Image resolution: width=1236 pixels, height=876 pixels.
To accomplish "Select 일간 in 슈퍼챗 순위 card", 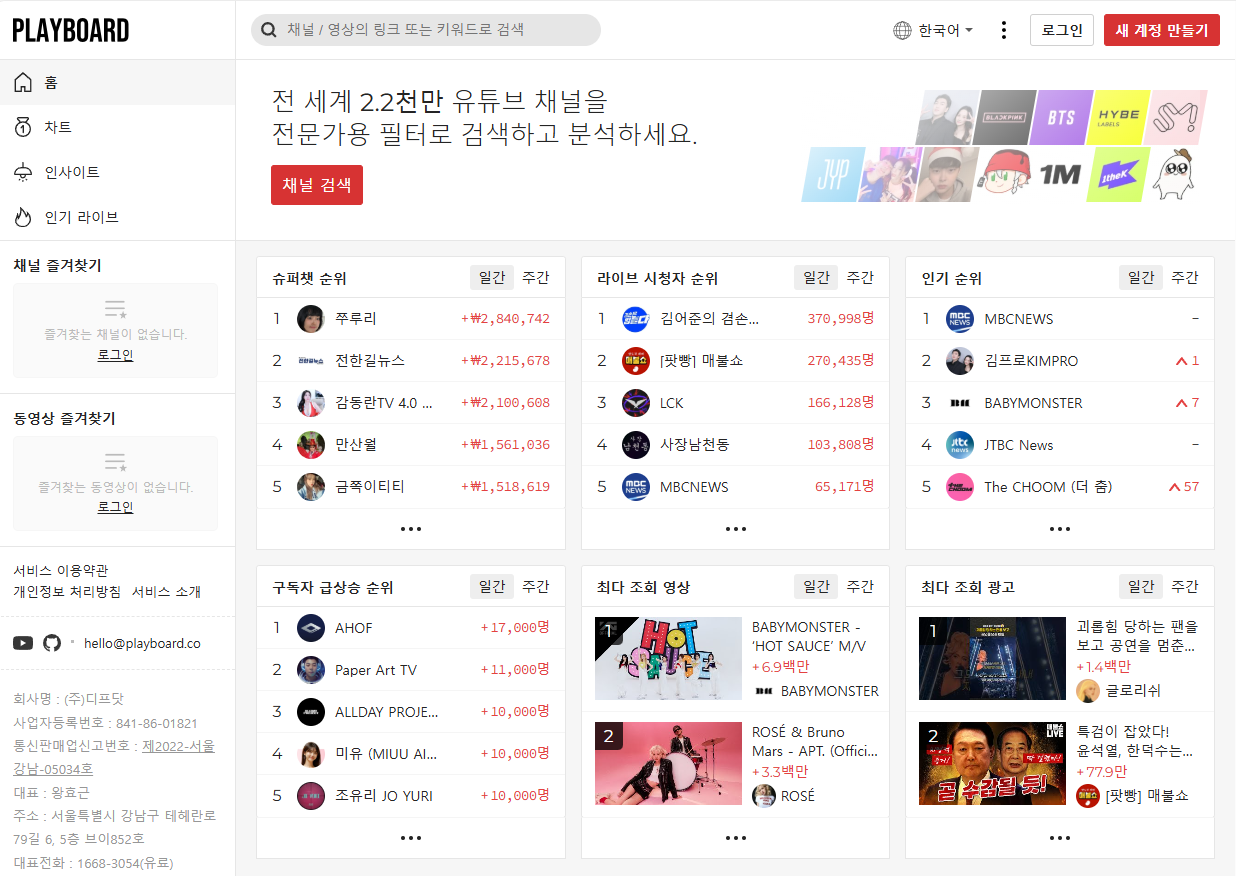I will coord(492,278).
